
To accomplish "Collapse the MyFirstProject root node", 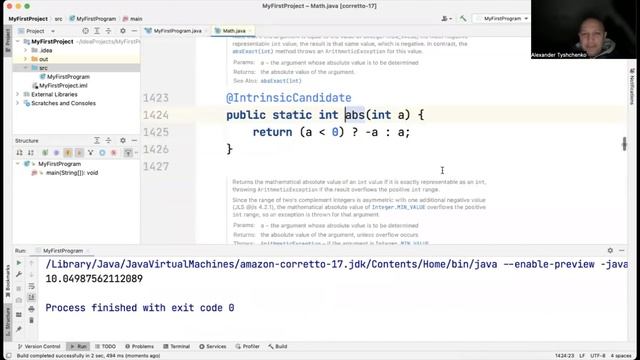I will click(x=18, y=42).
